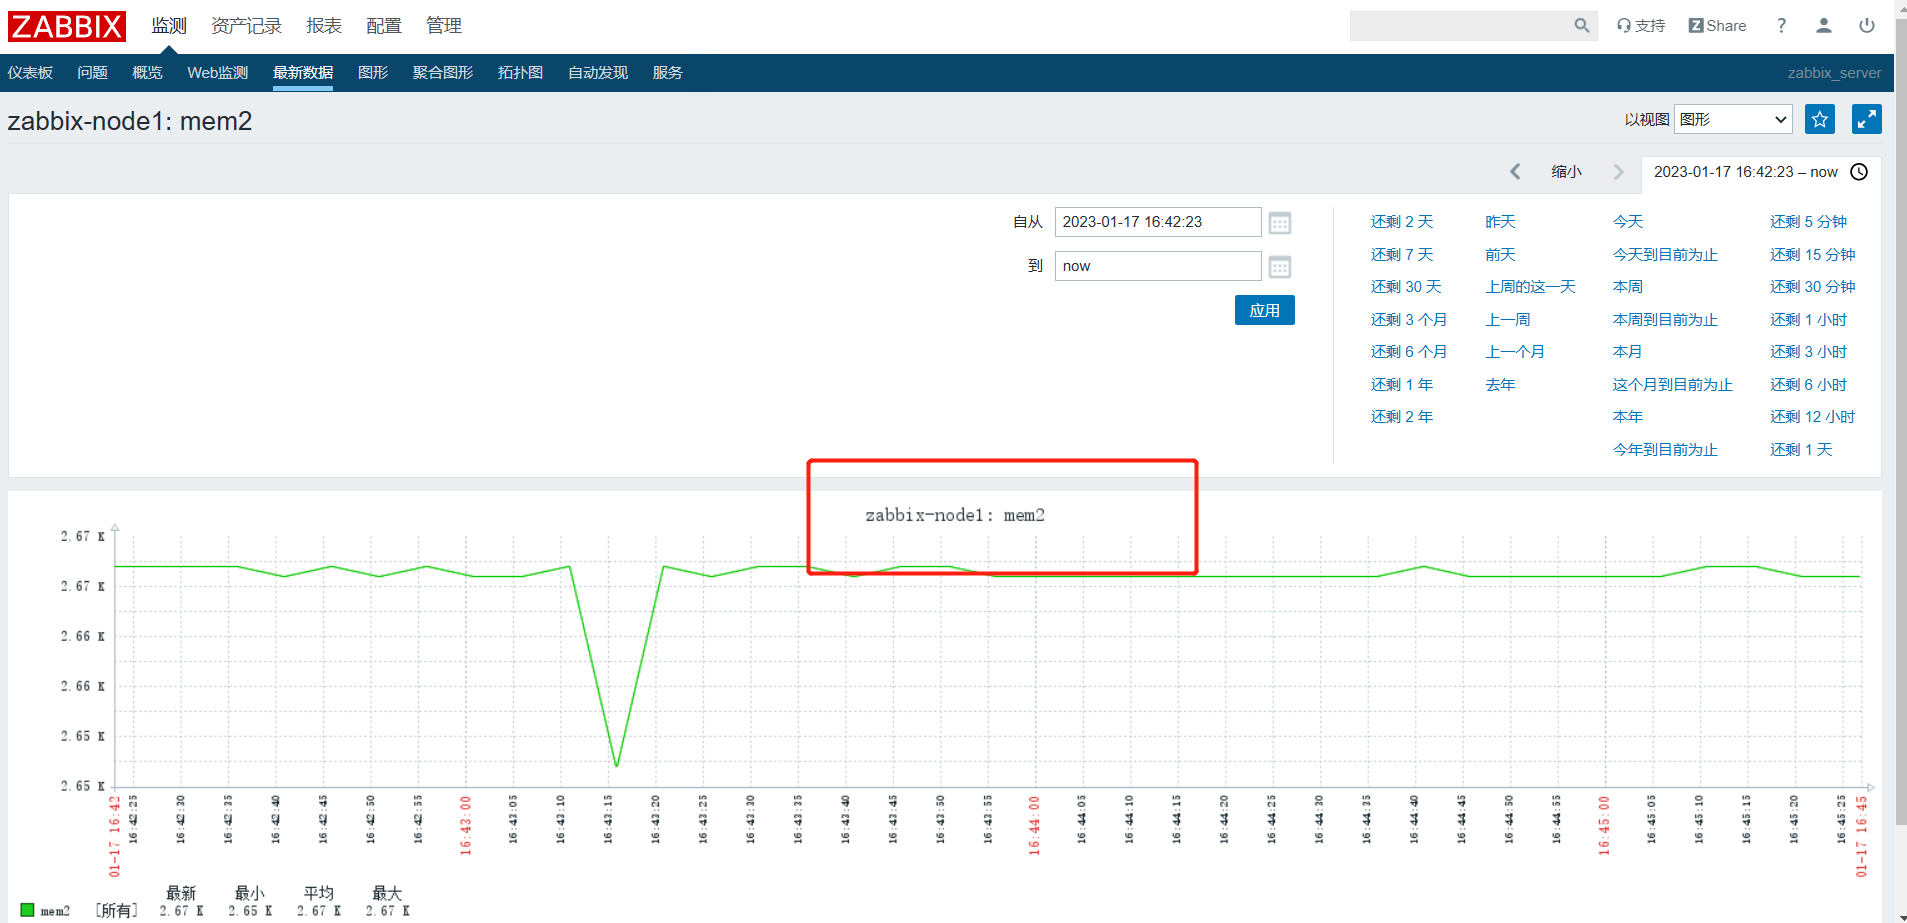Screen dimensions: 1907x923
Task: Click the 缩小 zoom out button
Action: click(x=1567, y=172)
